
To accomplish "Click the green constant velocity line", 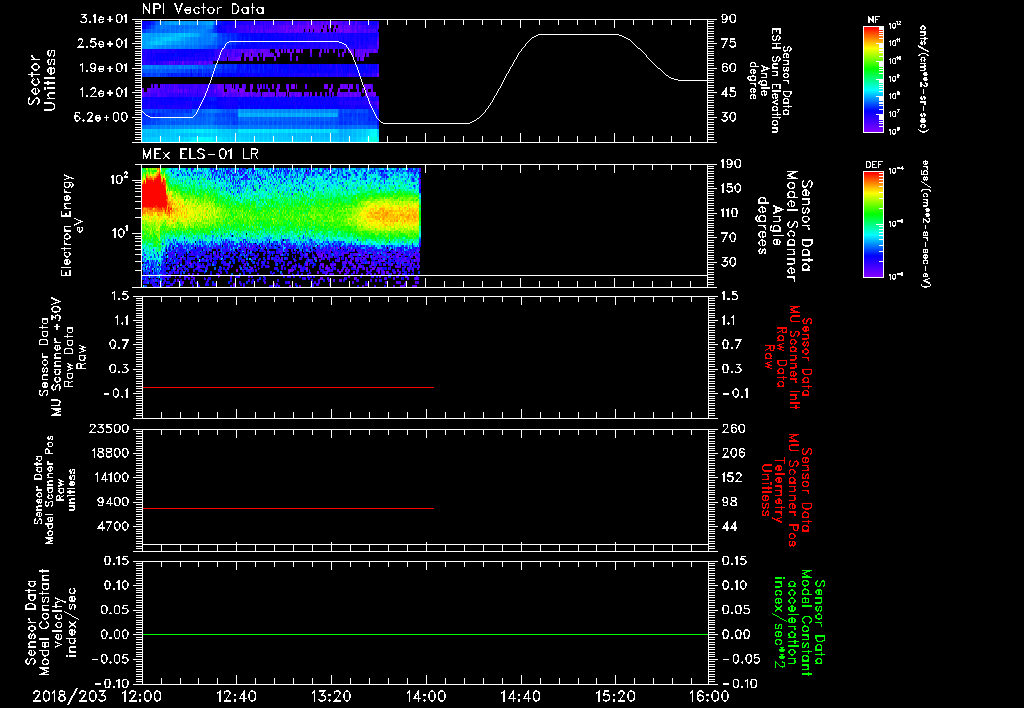I will coord(425,634).
